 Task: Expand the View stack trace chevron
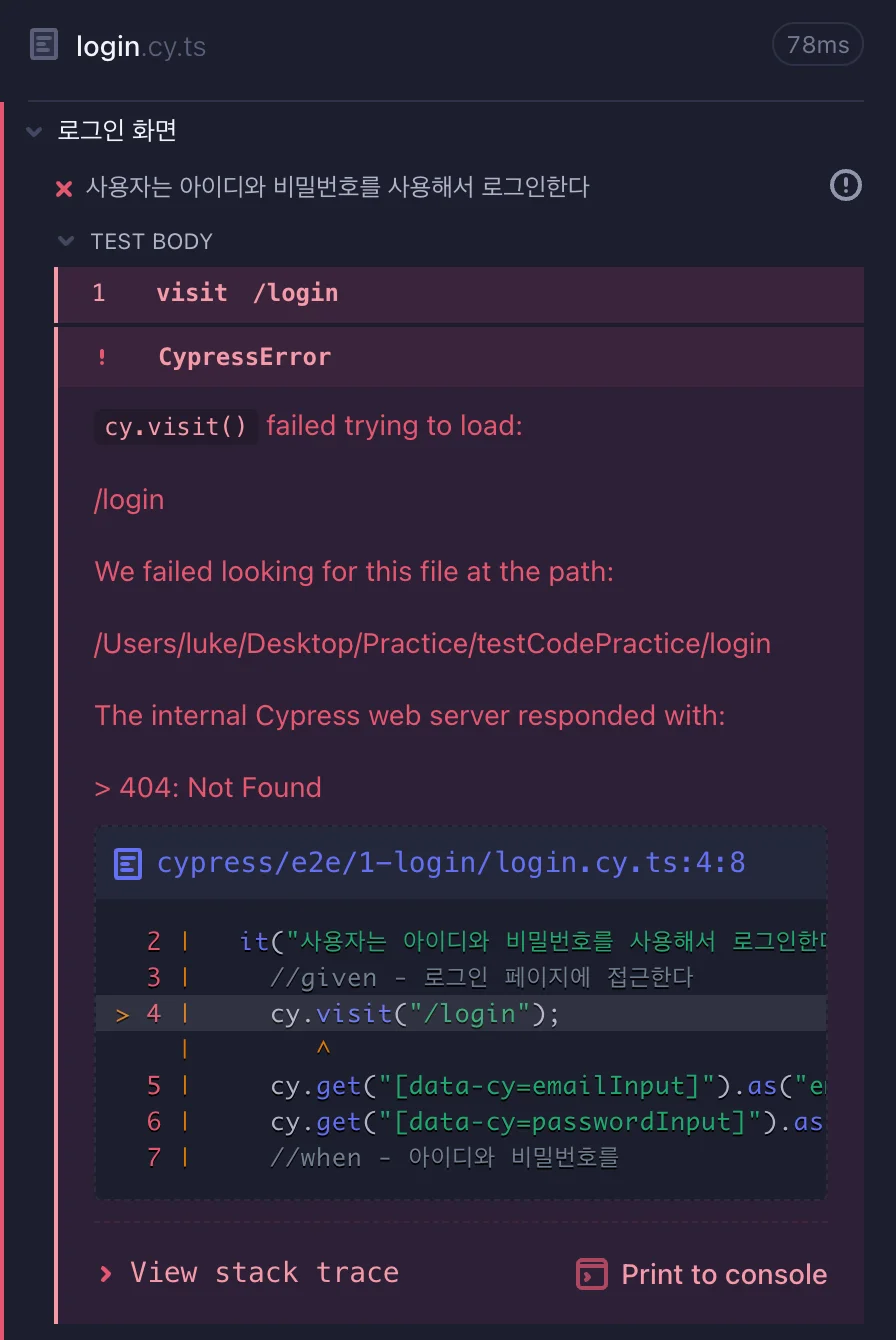point(105,1274)
